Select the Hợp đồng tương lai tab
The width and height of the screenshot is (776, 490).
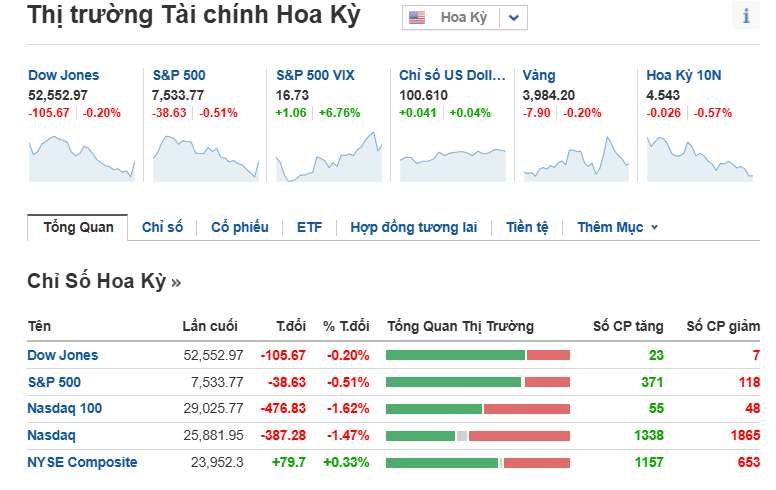(414, 227)
